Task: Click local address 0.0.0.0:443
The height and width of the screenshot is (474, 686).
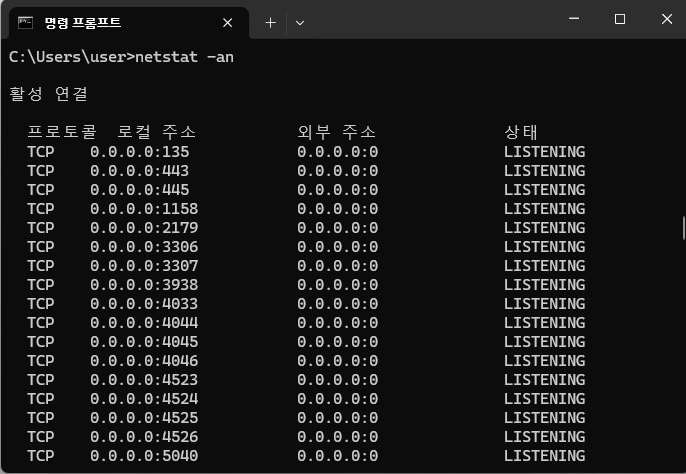Action: (x=140, y=171)
